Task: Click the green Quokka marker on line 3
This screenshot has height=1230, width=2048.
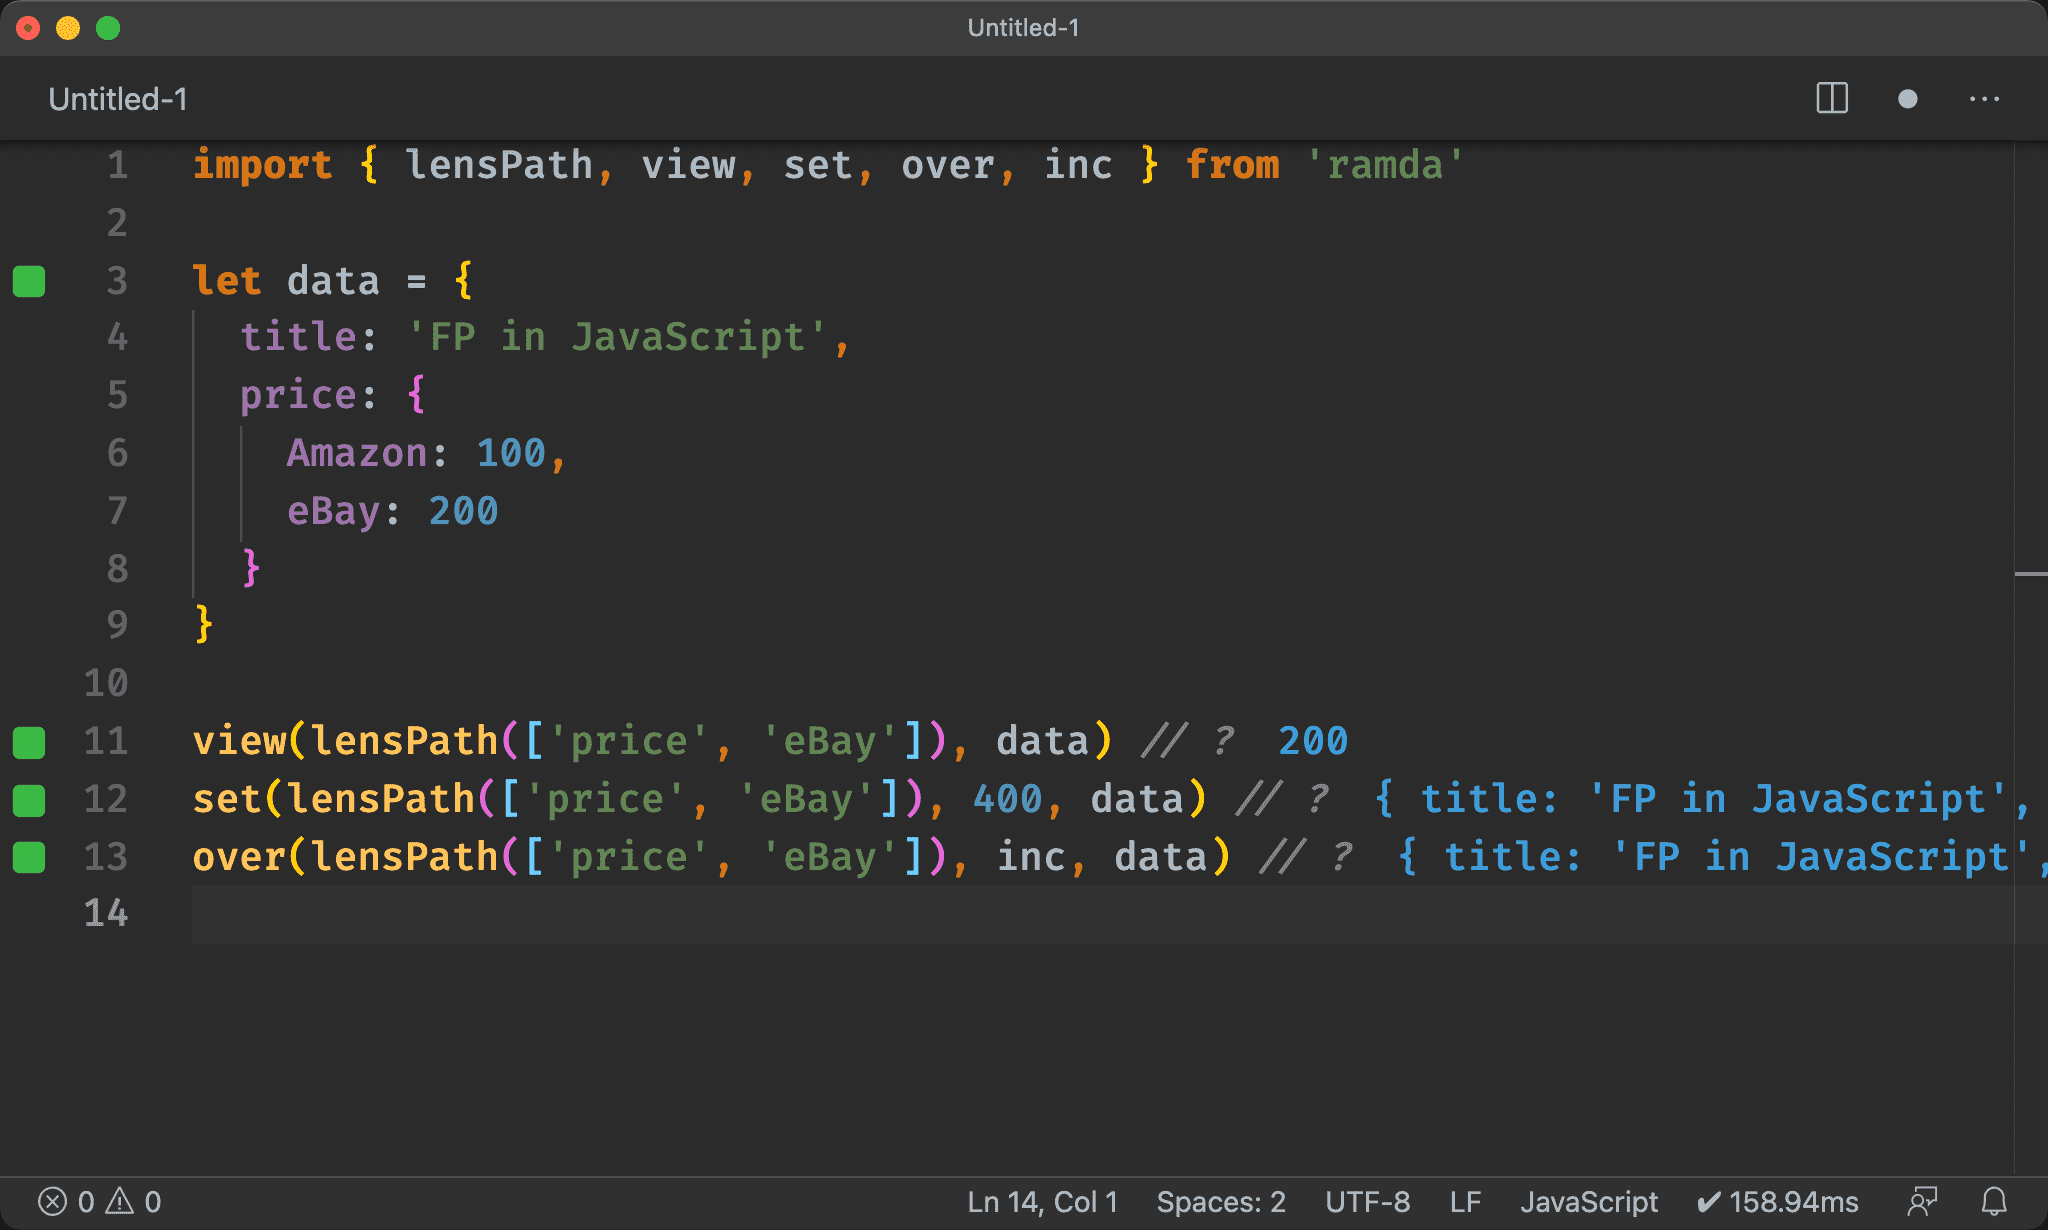Action: tap(29, 282)
